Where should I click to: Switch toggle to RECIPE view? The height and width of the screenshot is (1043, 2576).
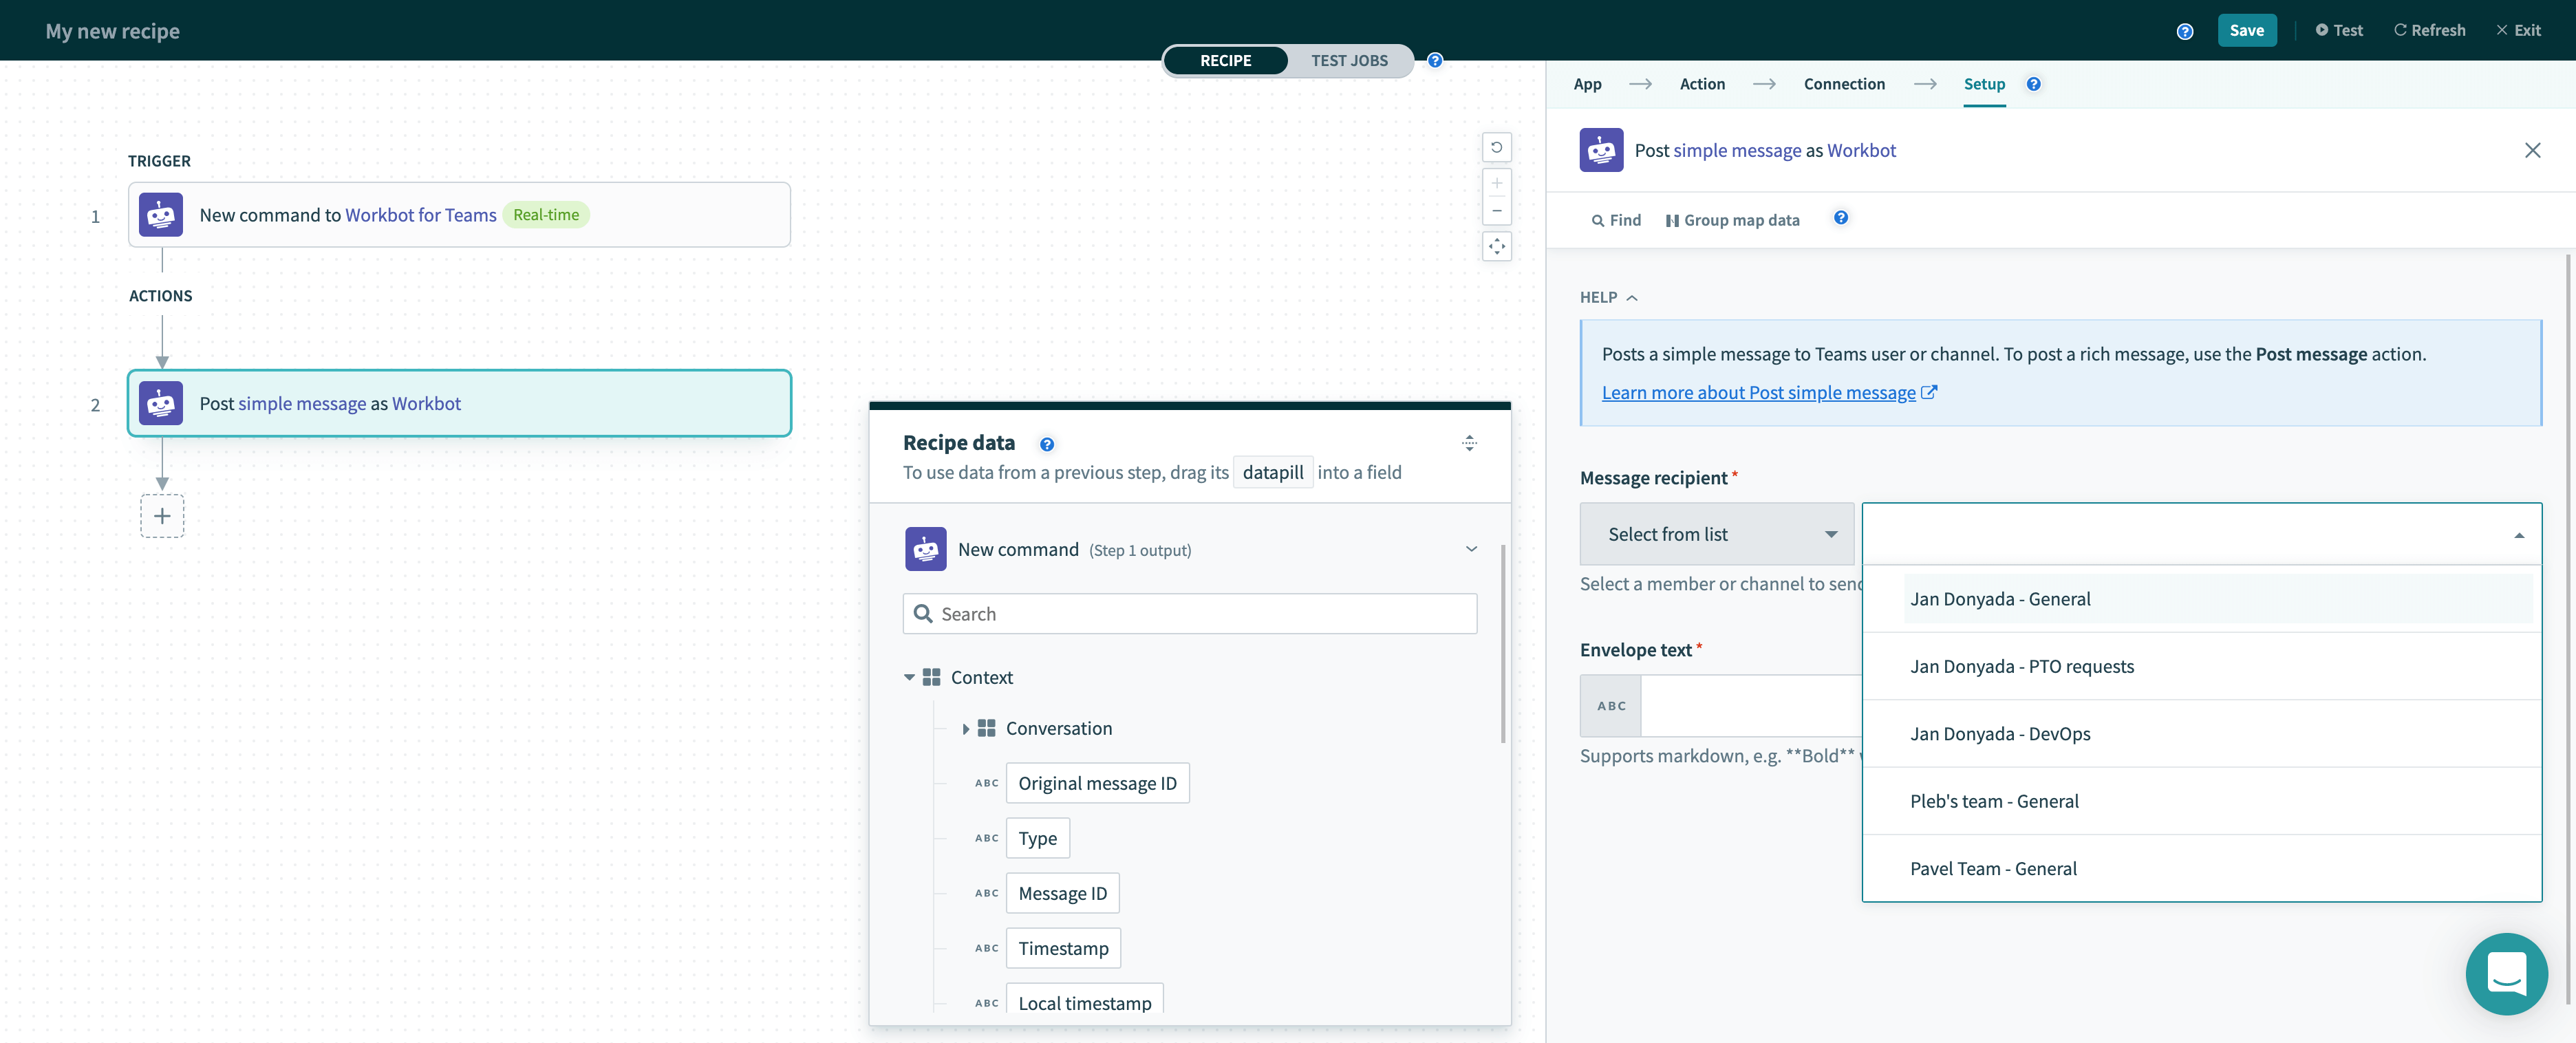point(1225,60)
